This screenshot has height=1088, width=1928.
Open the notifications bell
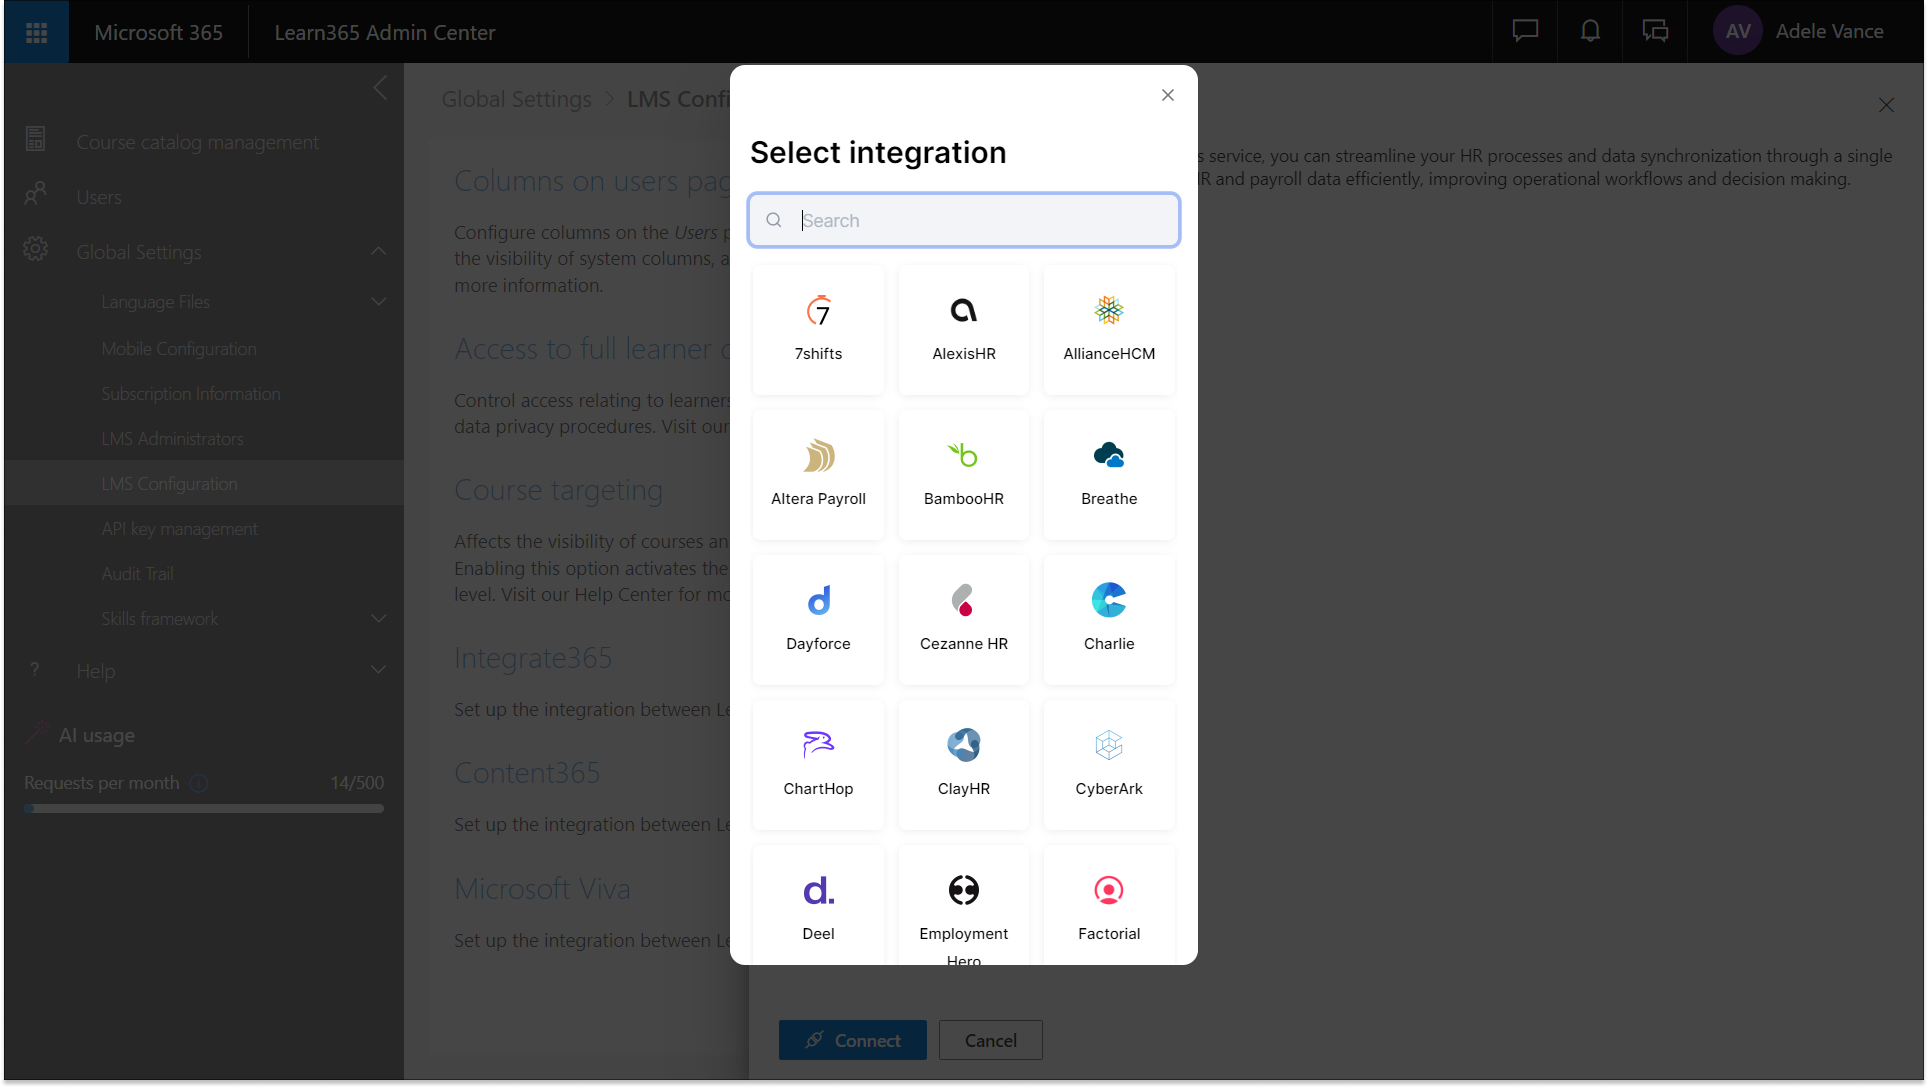(x=1590, y=32)
